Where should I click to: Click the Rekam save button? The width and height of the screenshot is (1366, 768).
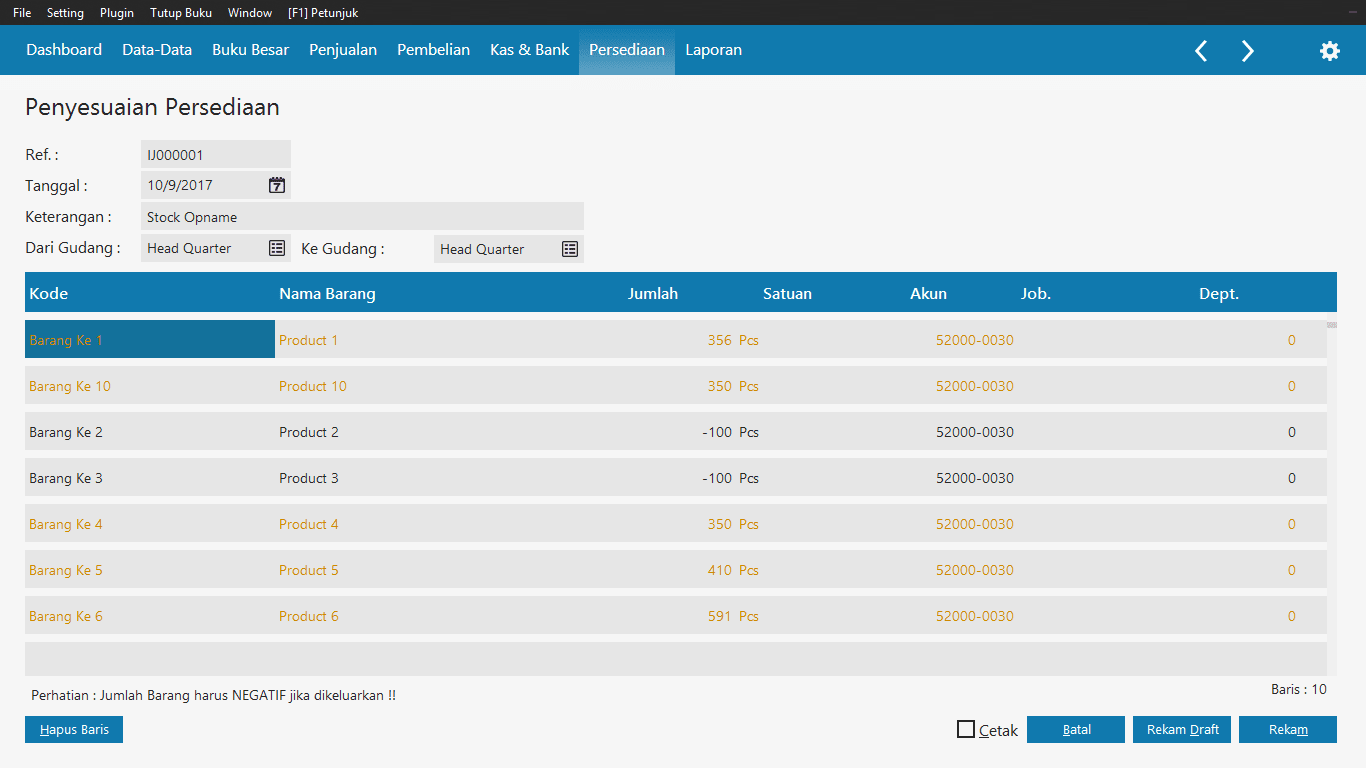1287,730
